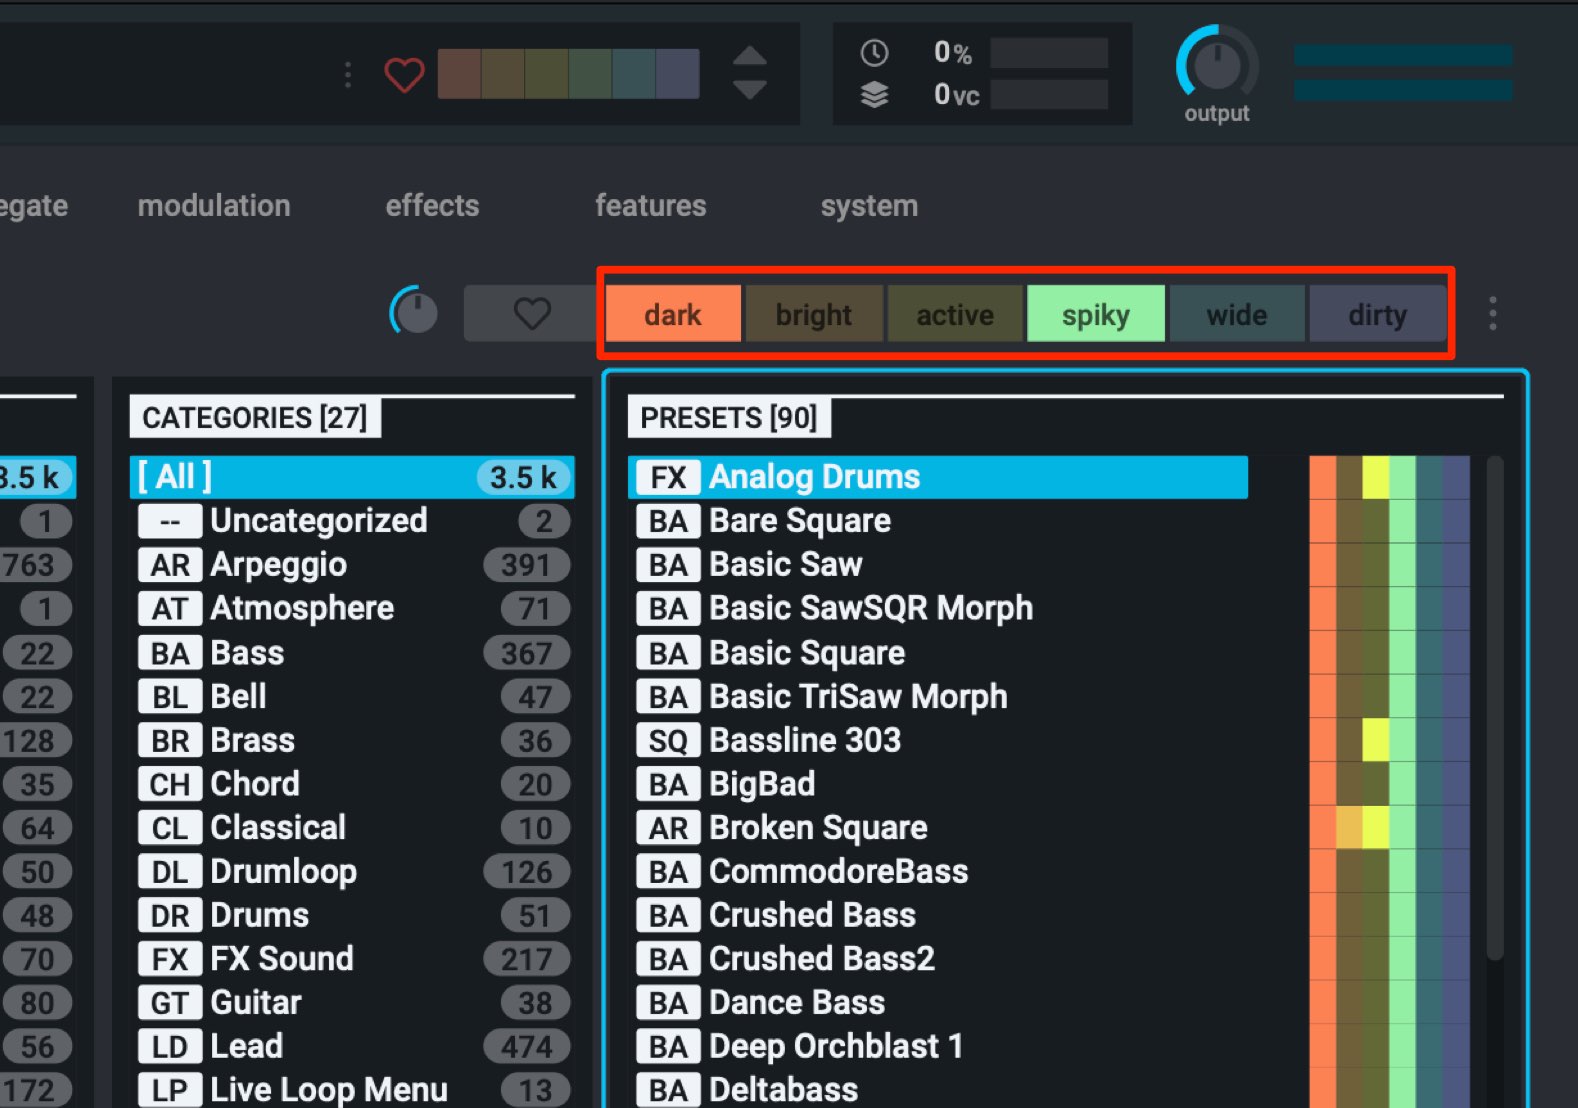Screen dimensions: 1578x1108
Task: Click the small blue knob near favorites filter
Action: coord(414,312)
